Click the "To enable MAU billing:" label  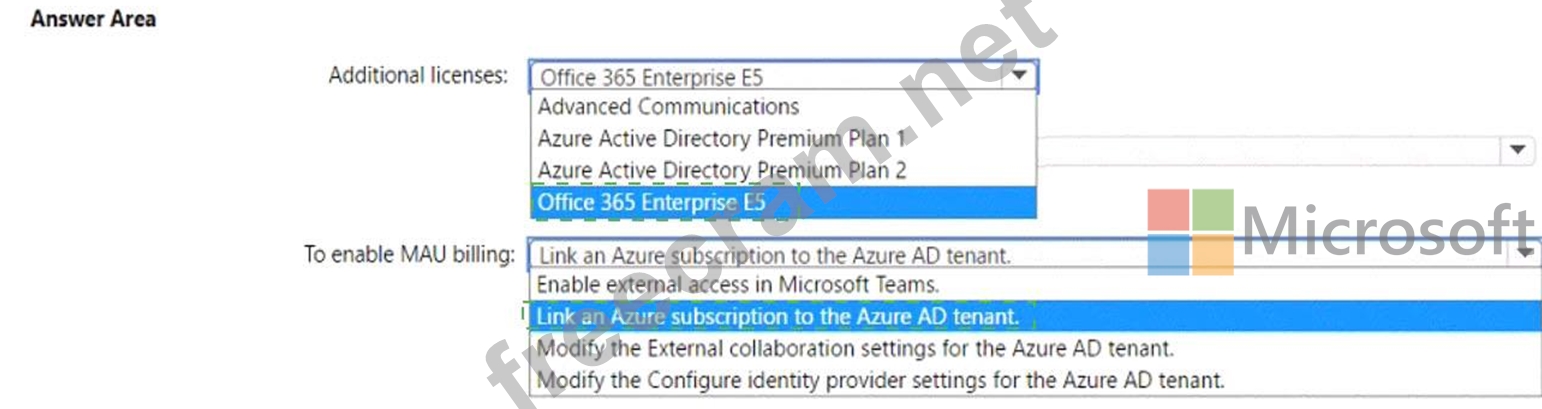click(409, 254)
